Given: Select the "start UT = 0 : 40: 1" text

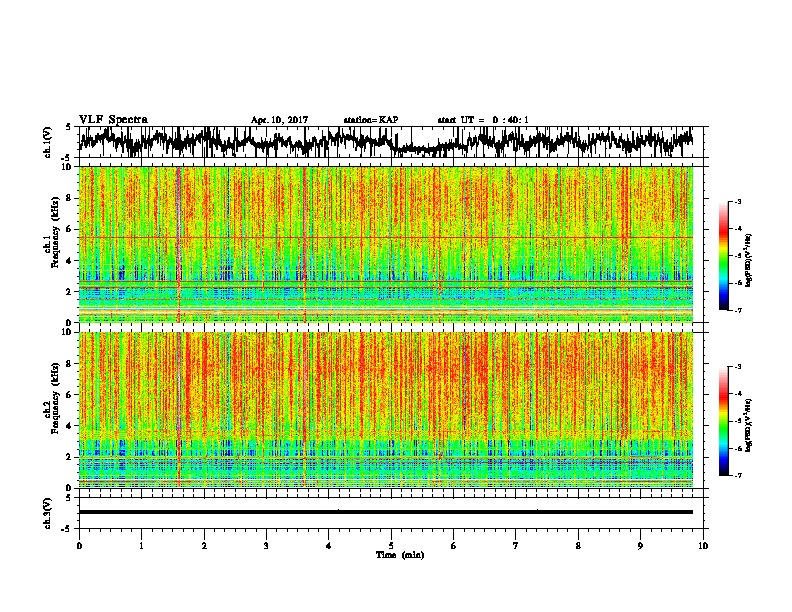Looking at the screenshot, I should tap(483, 120).
